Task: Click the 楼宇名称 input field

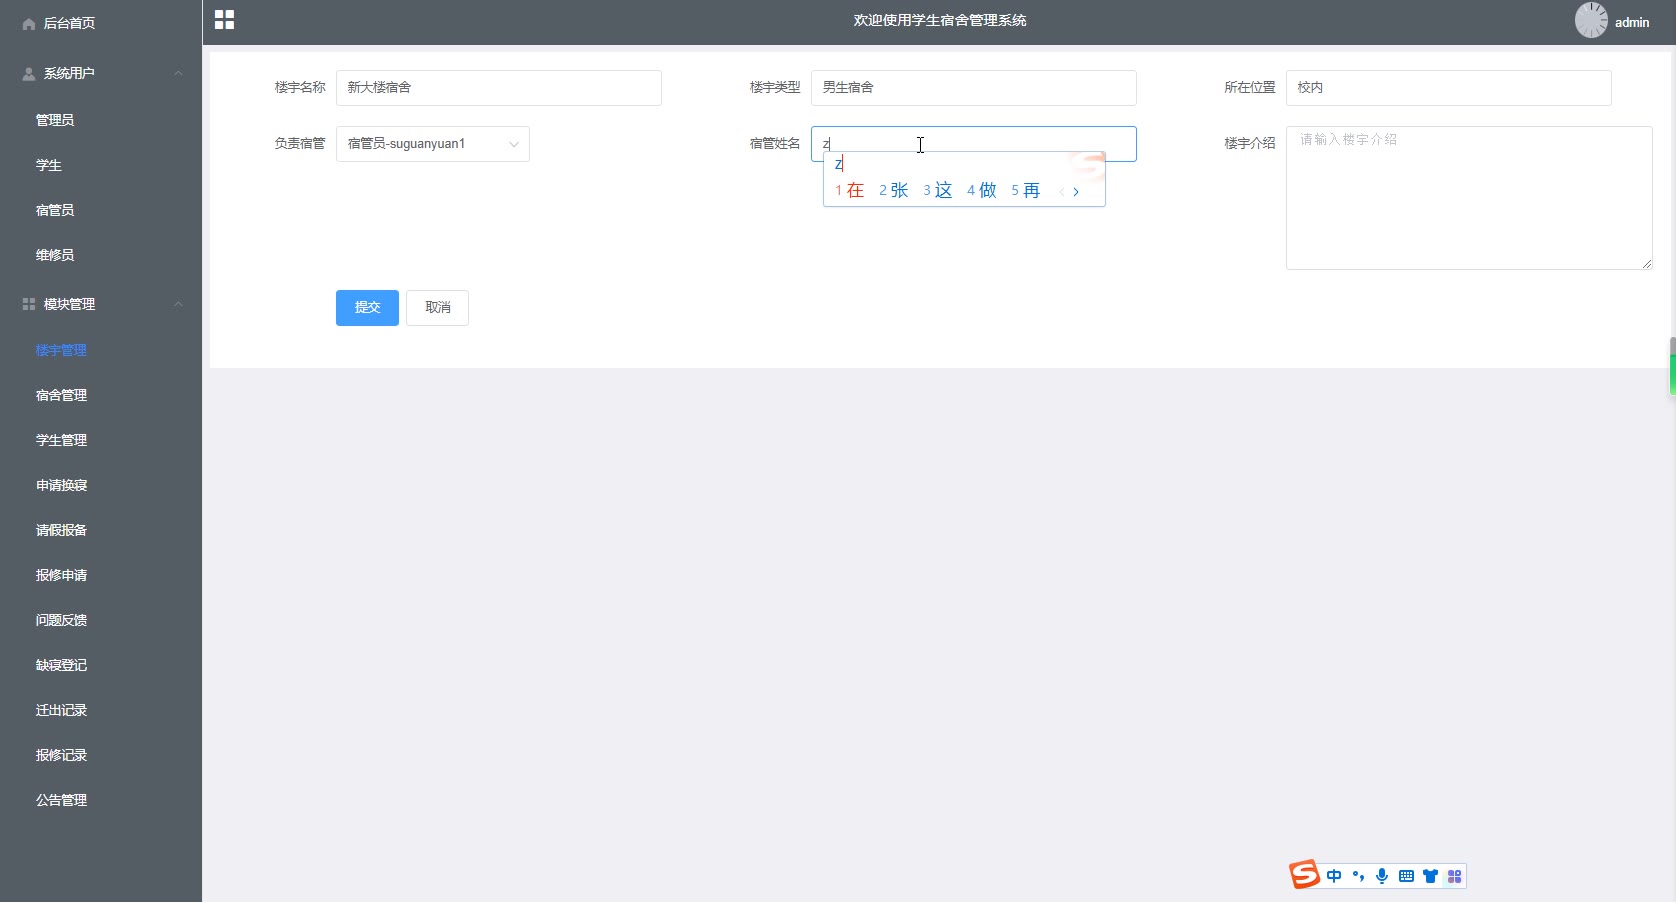Action: [499, 88]
